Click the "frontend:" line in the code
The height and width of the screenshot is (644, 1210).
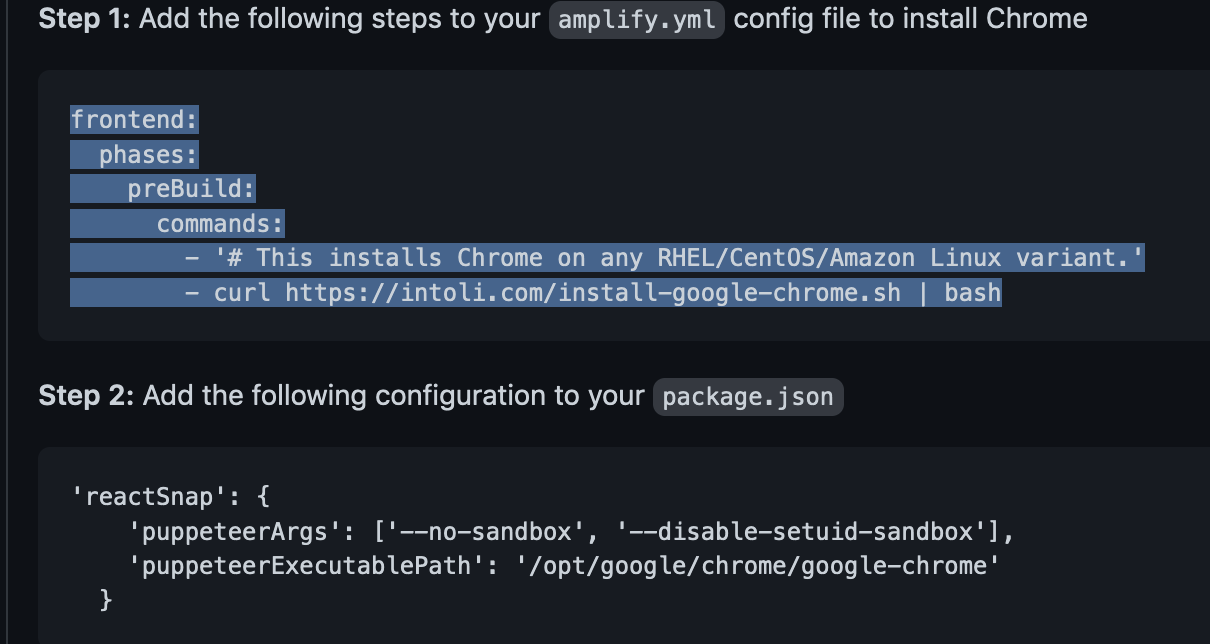pyautogui.click(x=134, y=121)
